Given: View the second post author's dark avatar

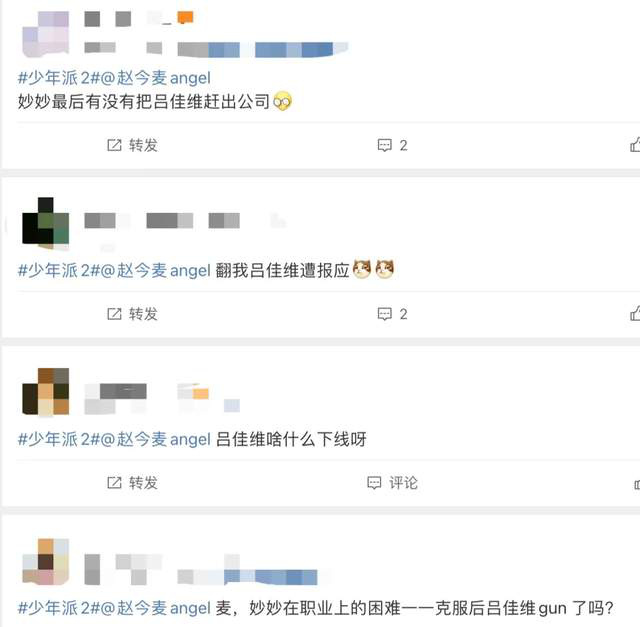Looking at the screenshot, I should pos(45,223).
